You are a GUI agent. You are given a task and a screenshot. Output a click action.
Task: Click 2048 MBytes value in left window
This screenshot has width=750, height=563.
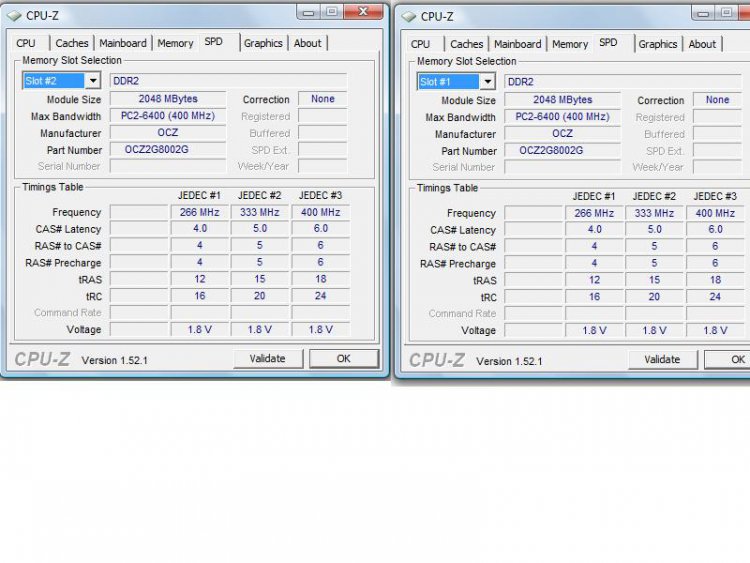[168, 99]
